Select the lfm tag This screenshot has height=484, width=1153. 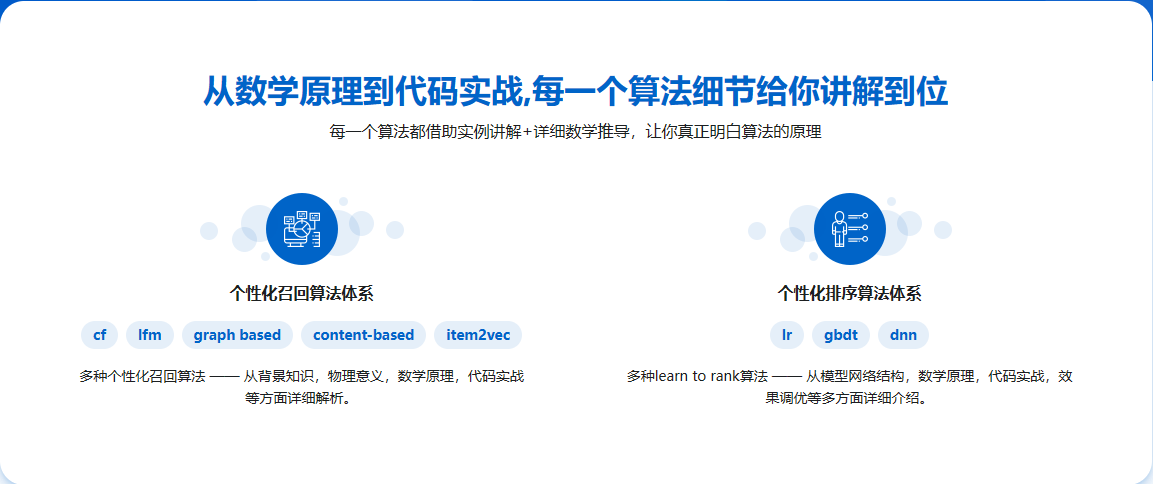150,335
